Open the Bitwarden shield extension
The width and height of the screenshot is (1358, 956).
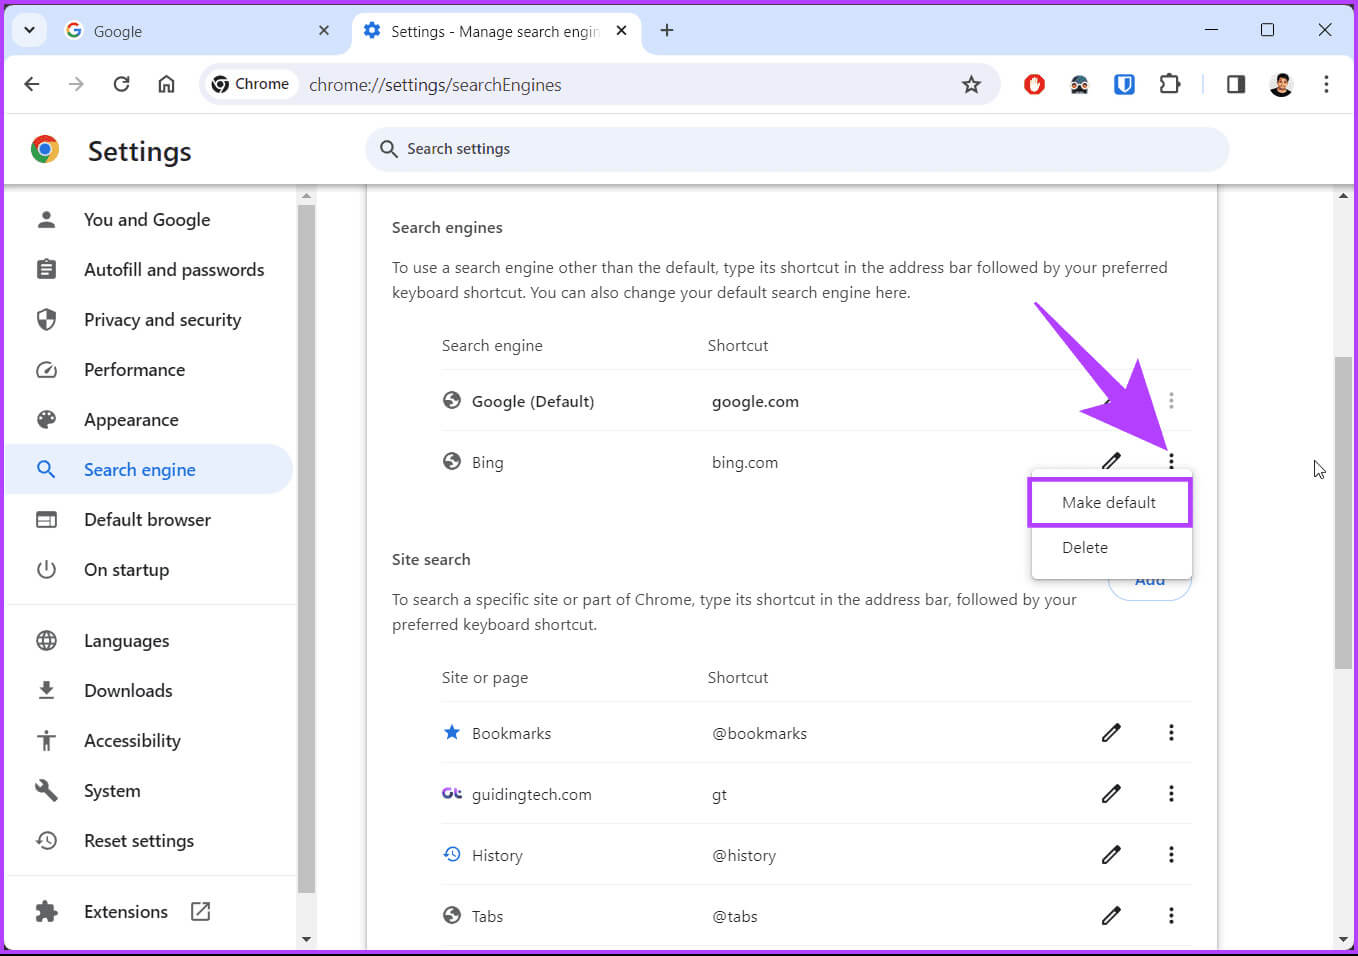(1124, 85)
